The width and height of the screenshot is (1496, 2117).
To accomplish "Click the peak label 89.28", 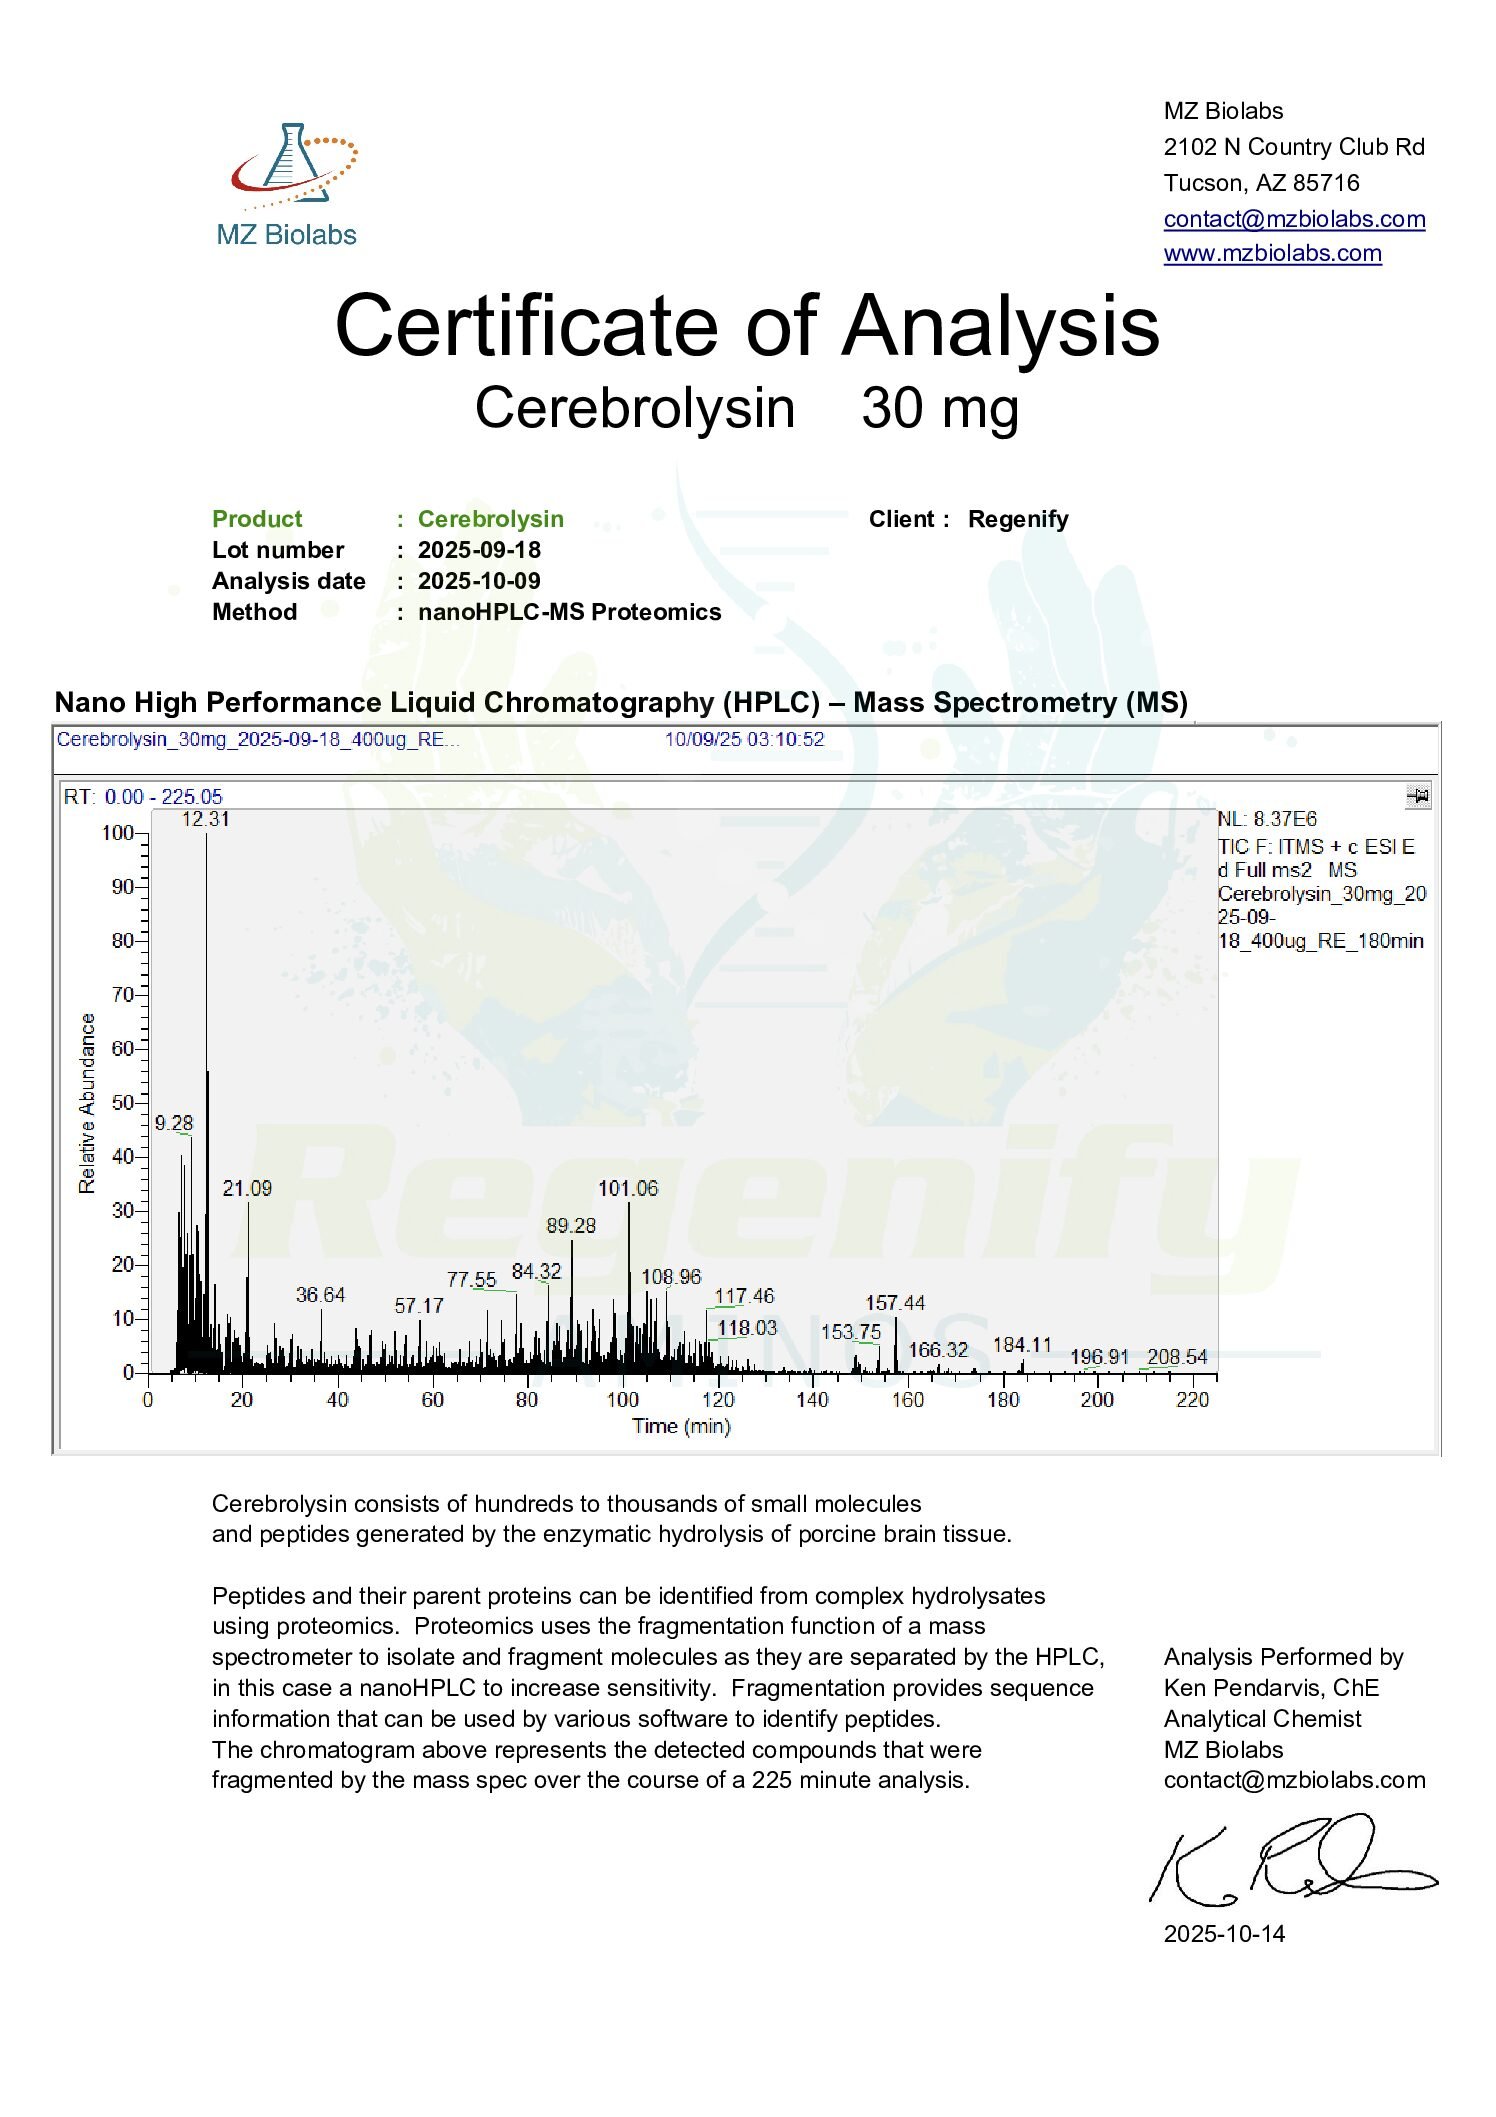I will coord(571,1226).
